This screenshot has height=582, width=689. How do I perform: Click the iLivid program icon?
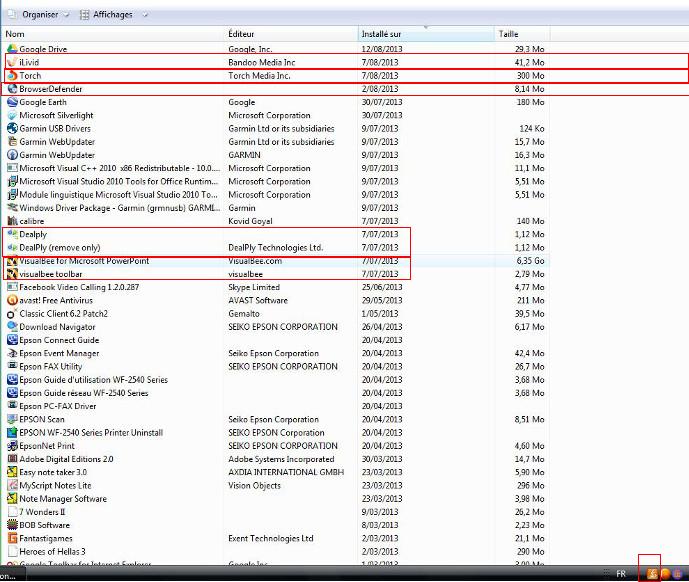(12, 62)
